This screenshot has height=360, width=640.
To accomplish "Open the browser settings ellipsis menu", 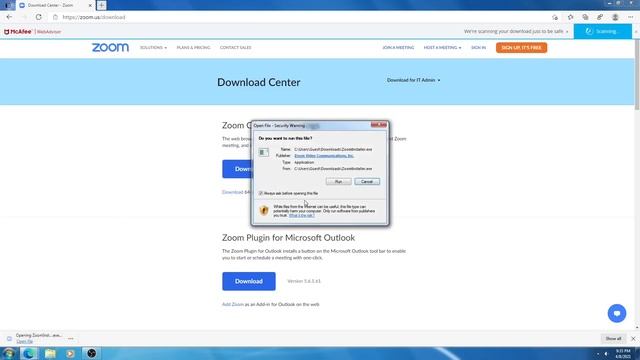I will [x=630, y=17].
